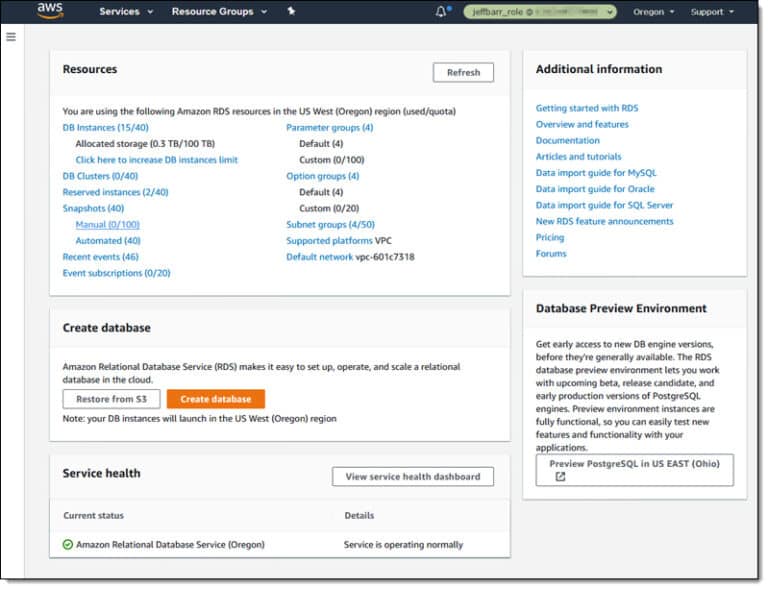Screen dimensions: 768x589
Task: Click Details column header
Action: 359,515
